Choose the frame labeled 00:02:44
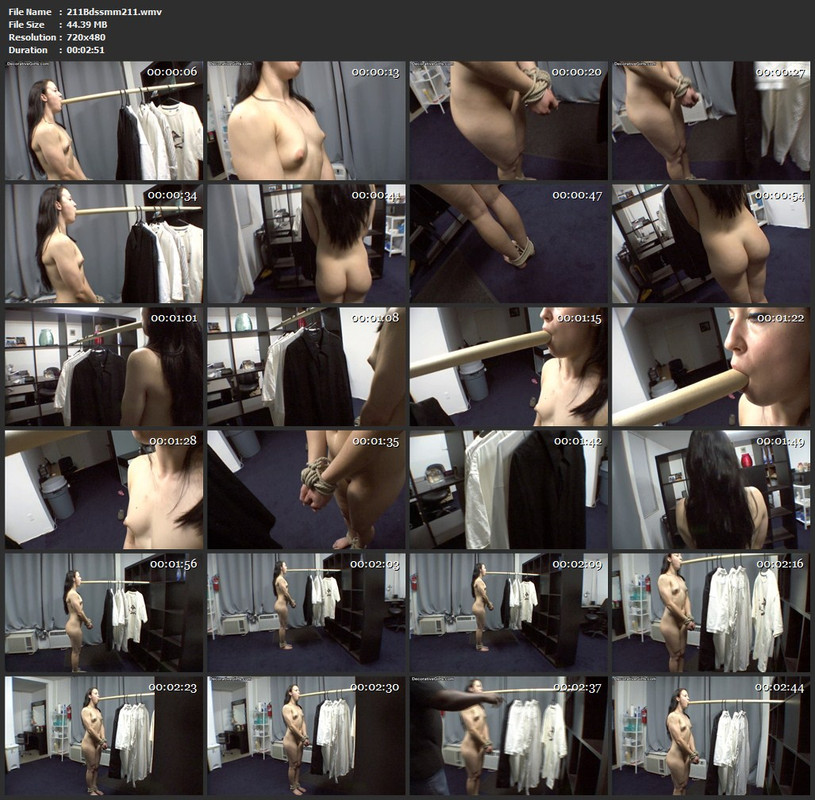 tap(711, 736)
